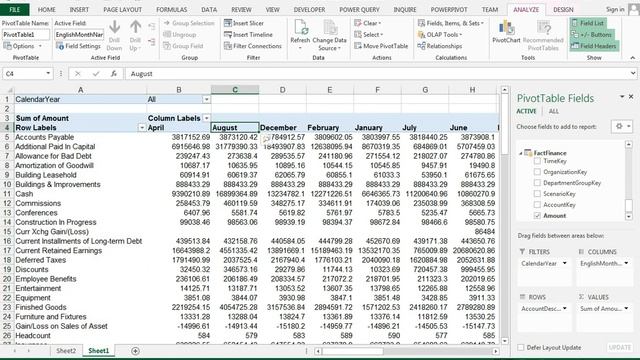This screenshot has width=640, height=360.
Task: Click Insert Slicer in the ribbon
Action: tap(244, 23)
